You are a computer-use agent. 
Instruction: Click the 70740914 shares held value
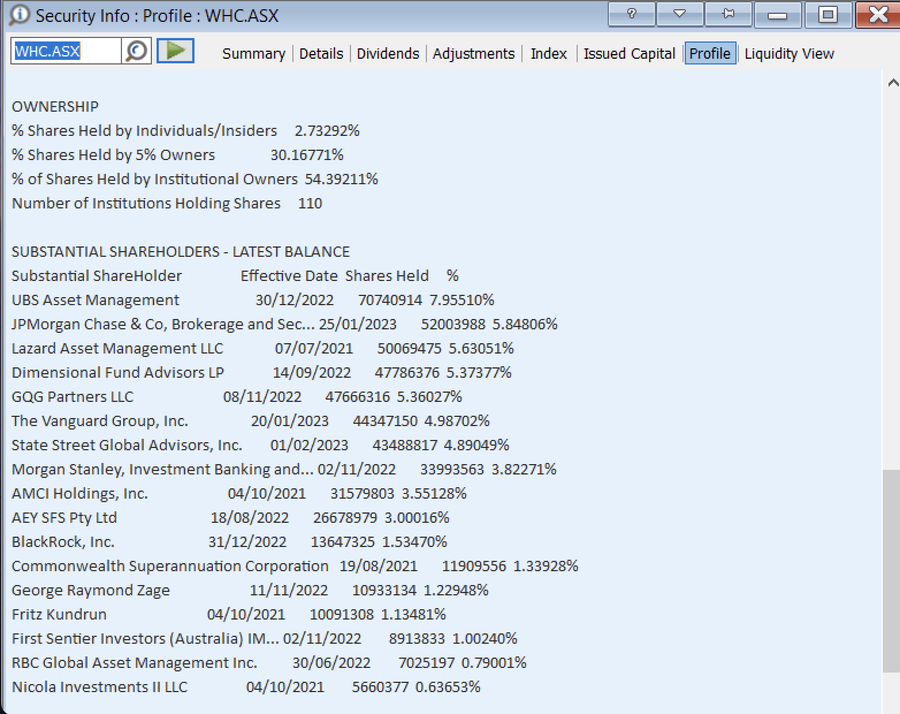pos(390,300)
